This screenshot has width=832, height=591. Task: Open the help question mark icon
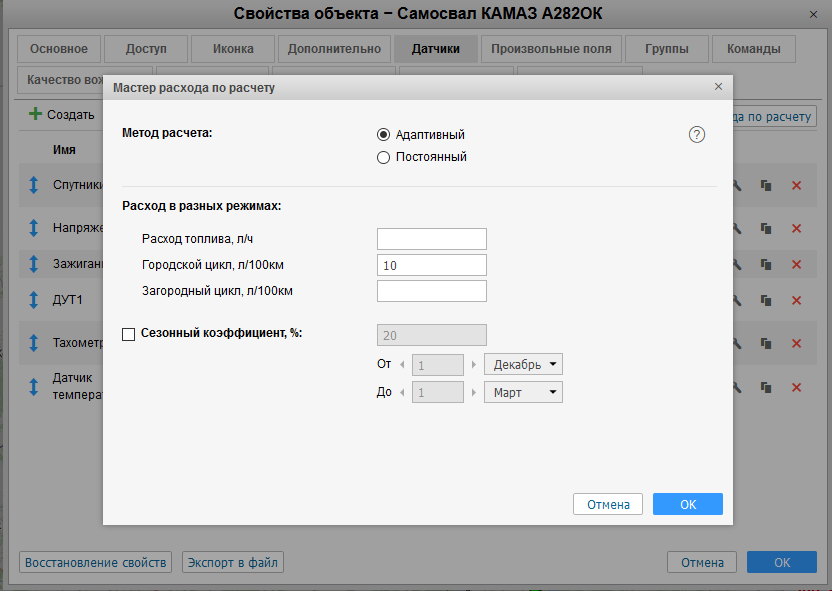point(697,135)
